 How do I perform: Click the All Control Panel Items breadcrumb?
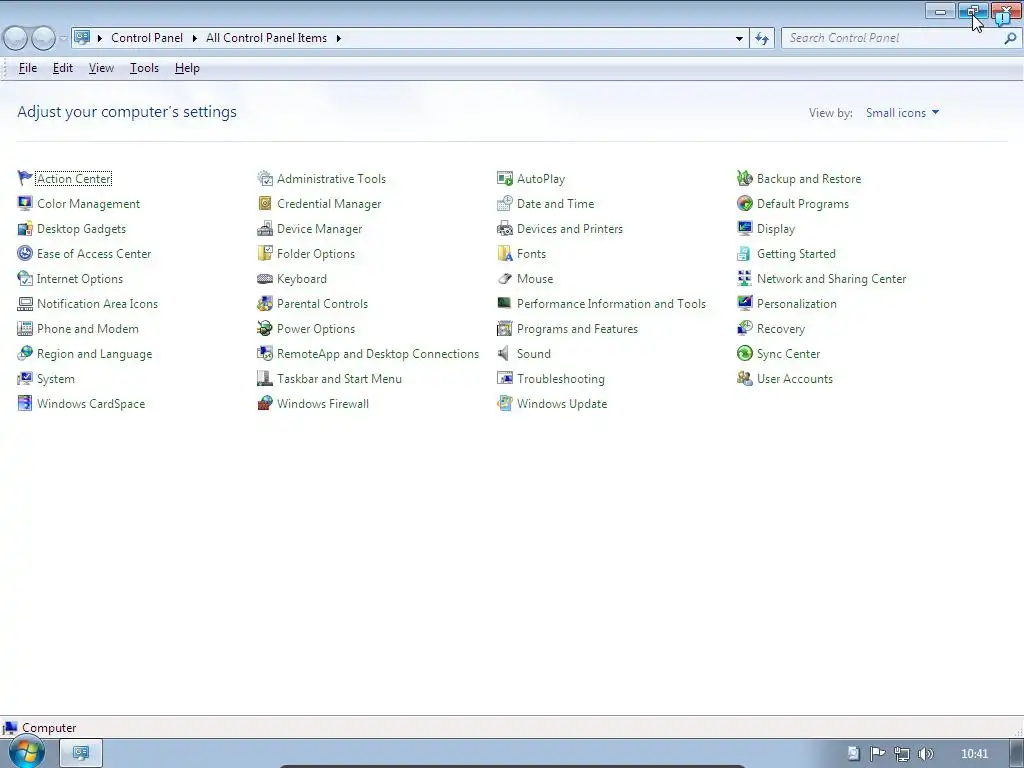click(x=266, y=38)
